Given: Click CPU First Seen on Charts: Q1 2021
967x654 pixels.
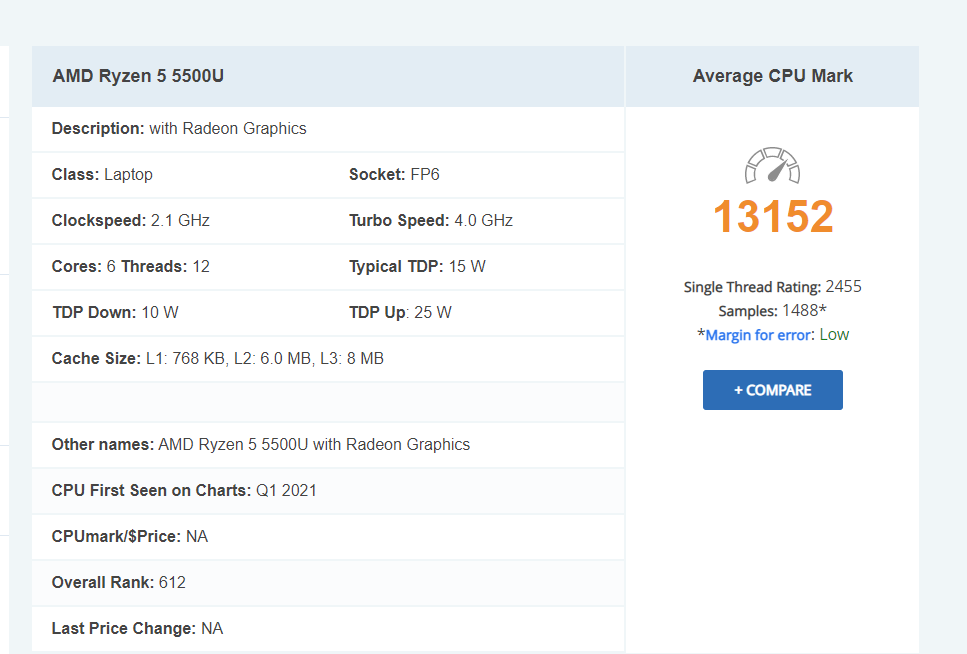Looking at the screenshot, I should point(184,490).
